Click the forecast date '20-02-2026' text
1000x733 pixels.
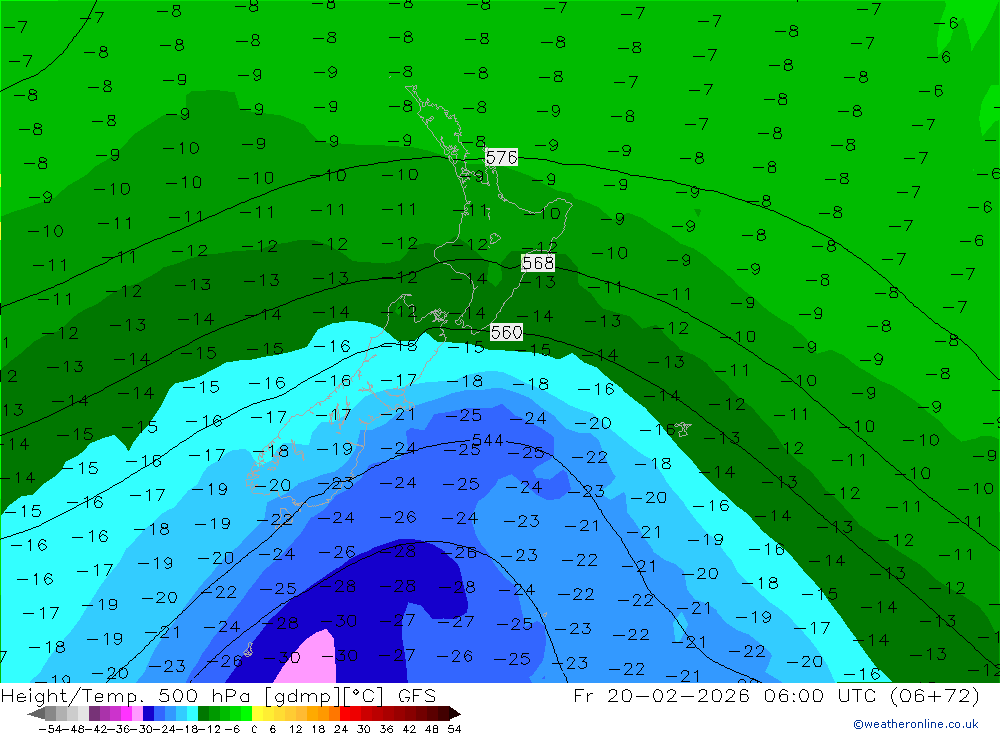pyautogui.click(x=678, y=695)
